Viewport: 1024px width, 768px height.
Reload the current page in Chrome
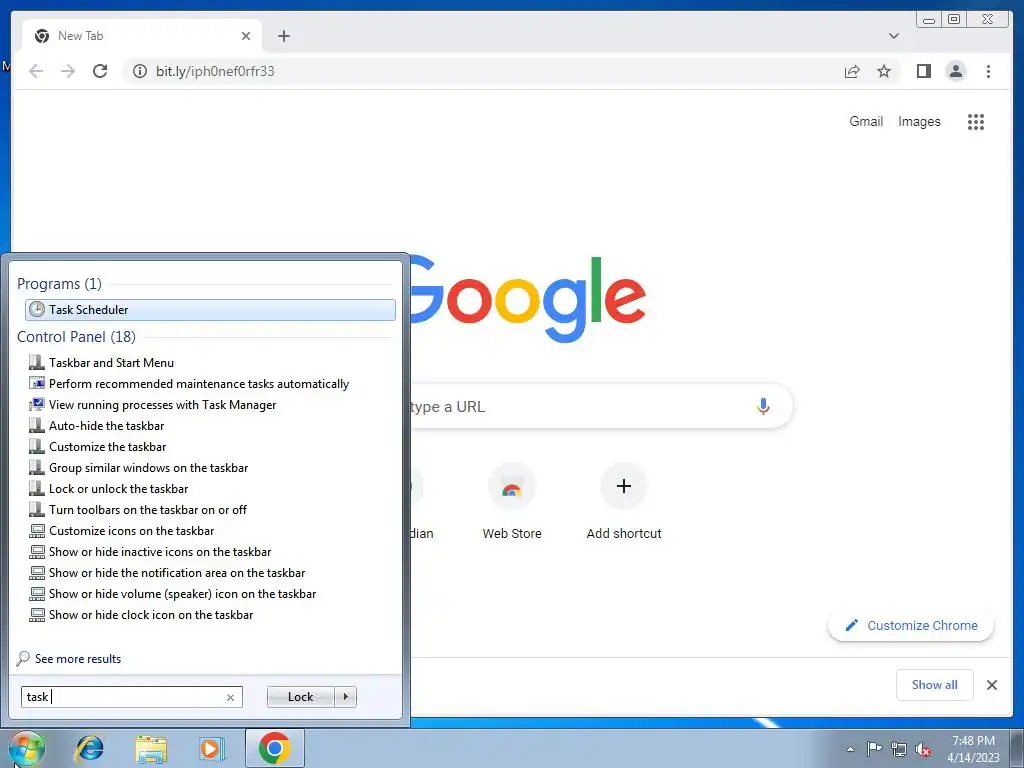click(100, 71)
